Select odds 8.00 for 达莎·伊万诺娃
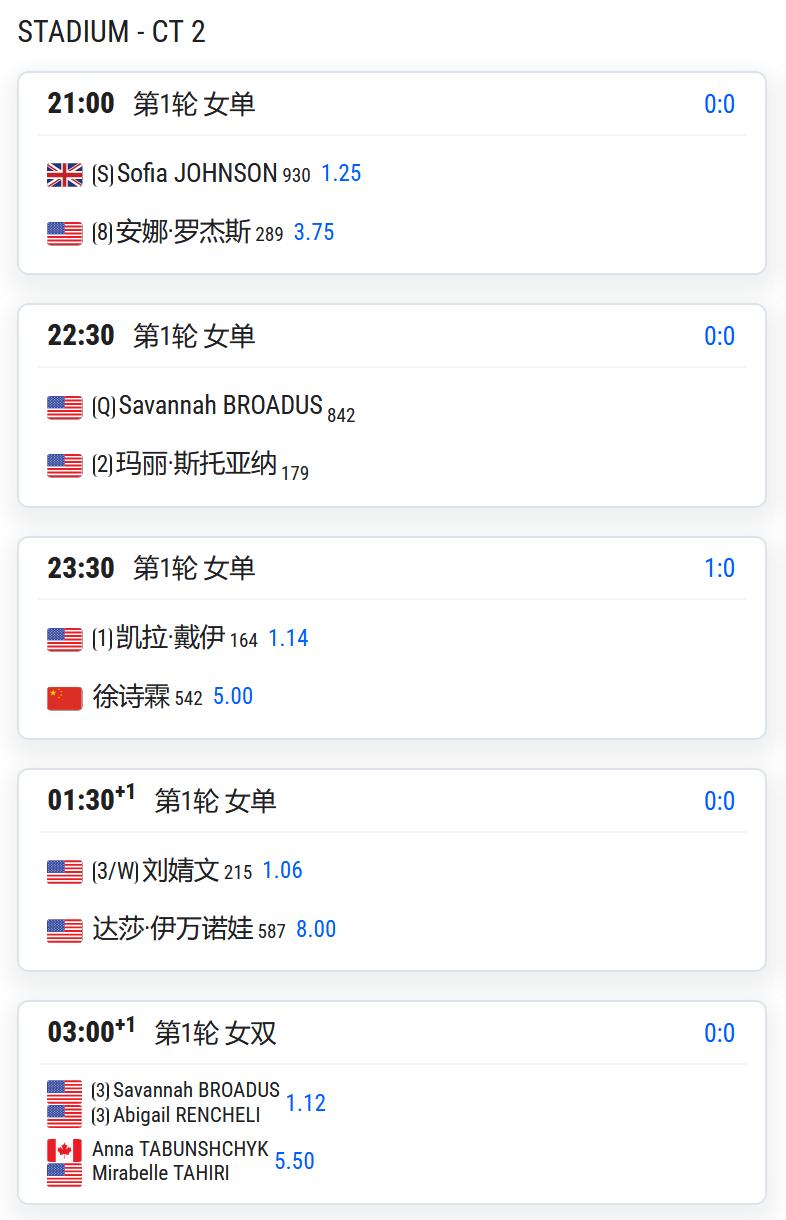The width and height of the screenshot is (786, 1220). [316, 929]
